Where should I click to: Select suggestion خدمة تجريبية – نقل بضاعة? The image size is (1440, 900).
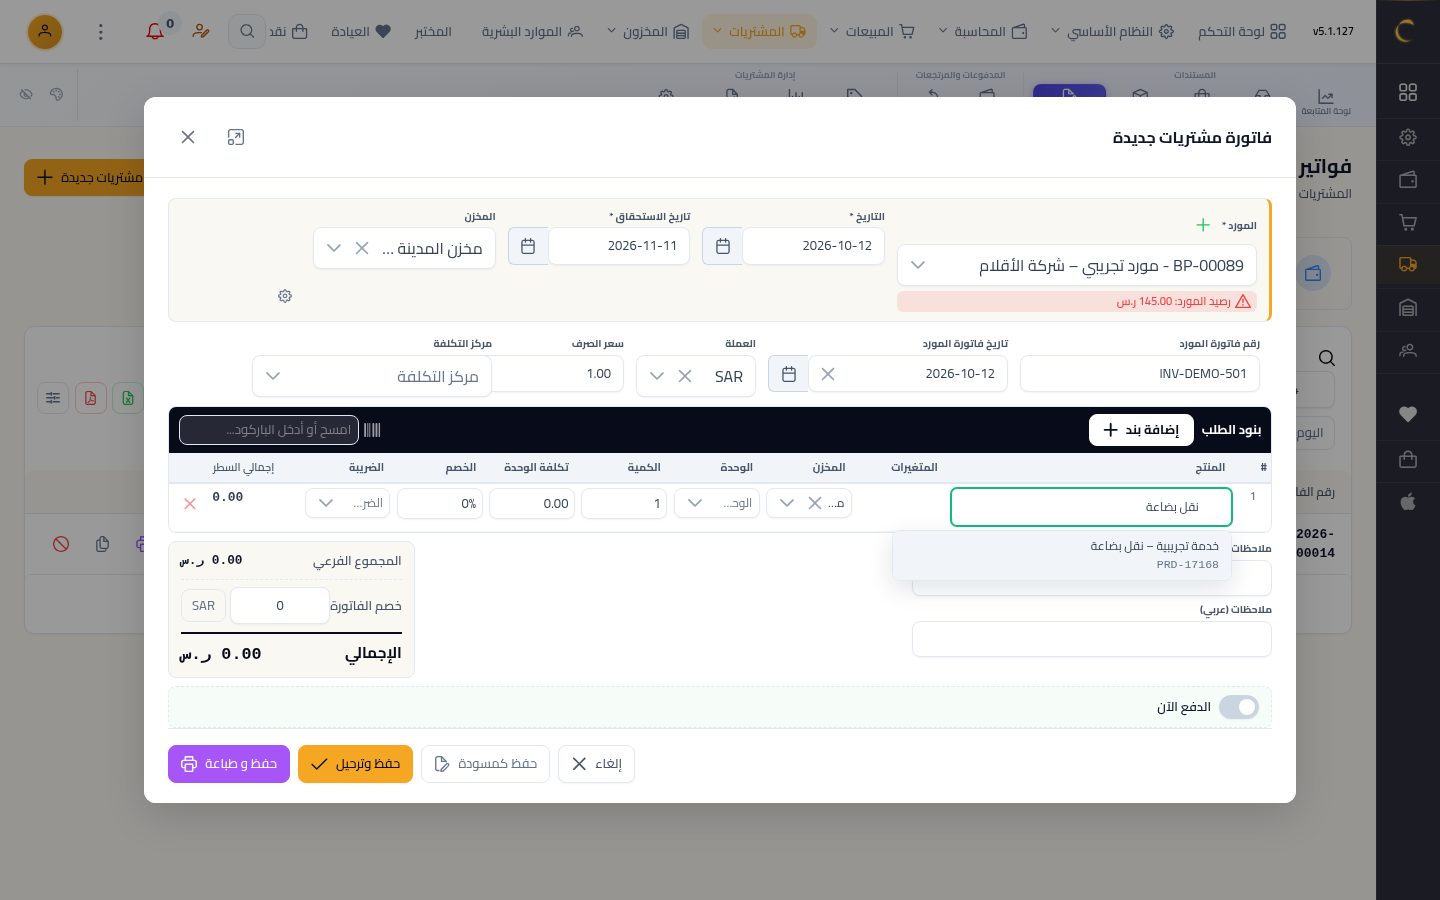coord(1062,556)
